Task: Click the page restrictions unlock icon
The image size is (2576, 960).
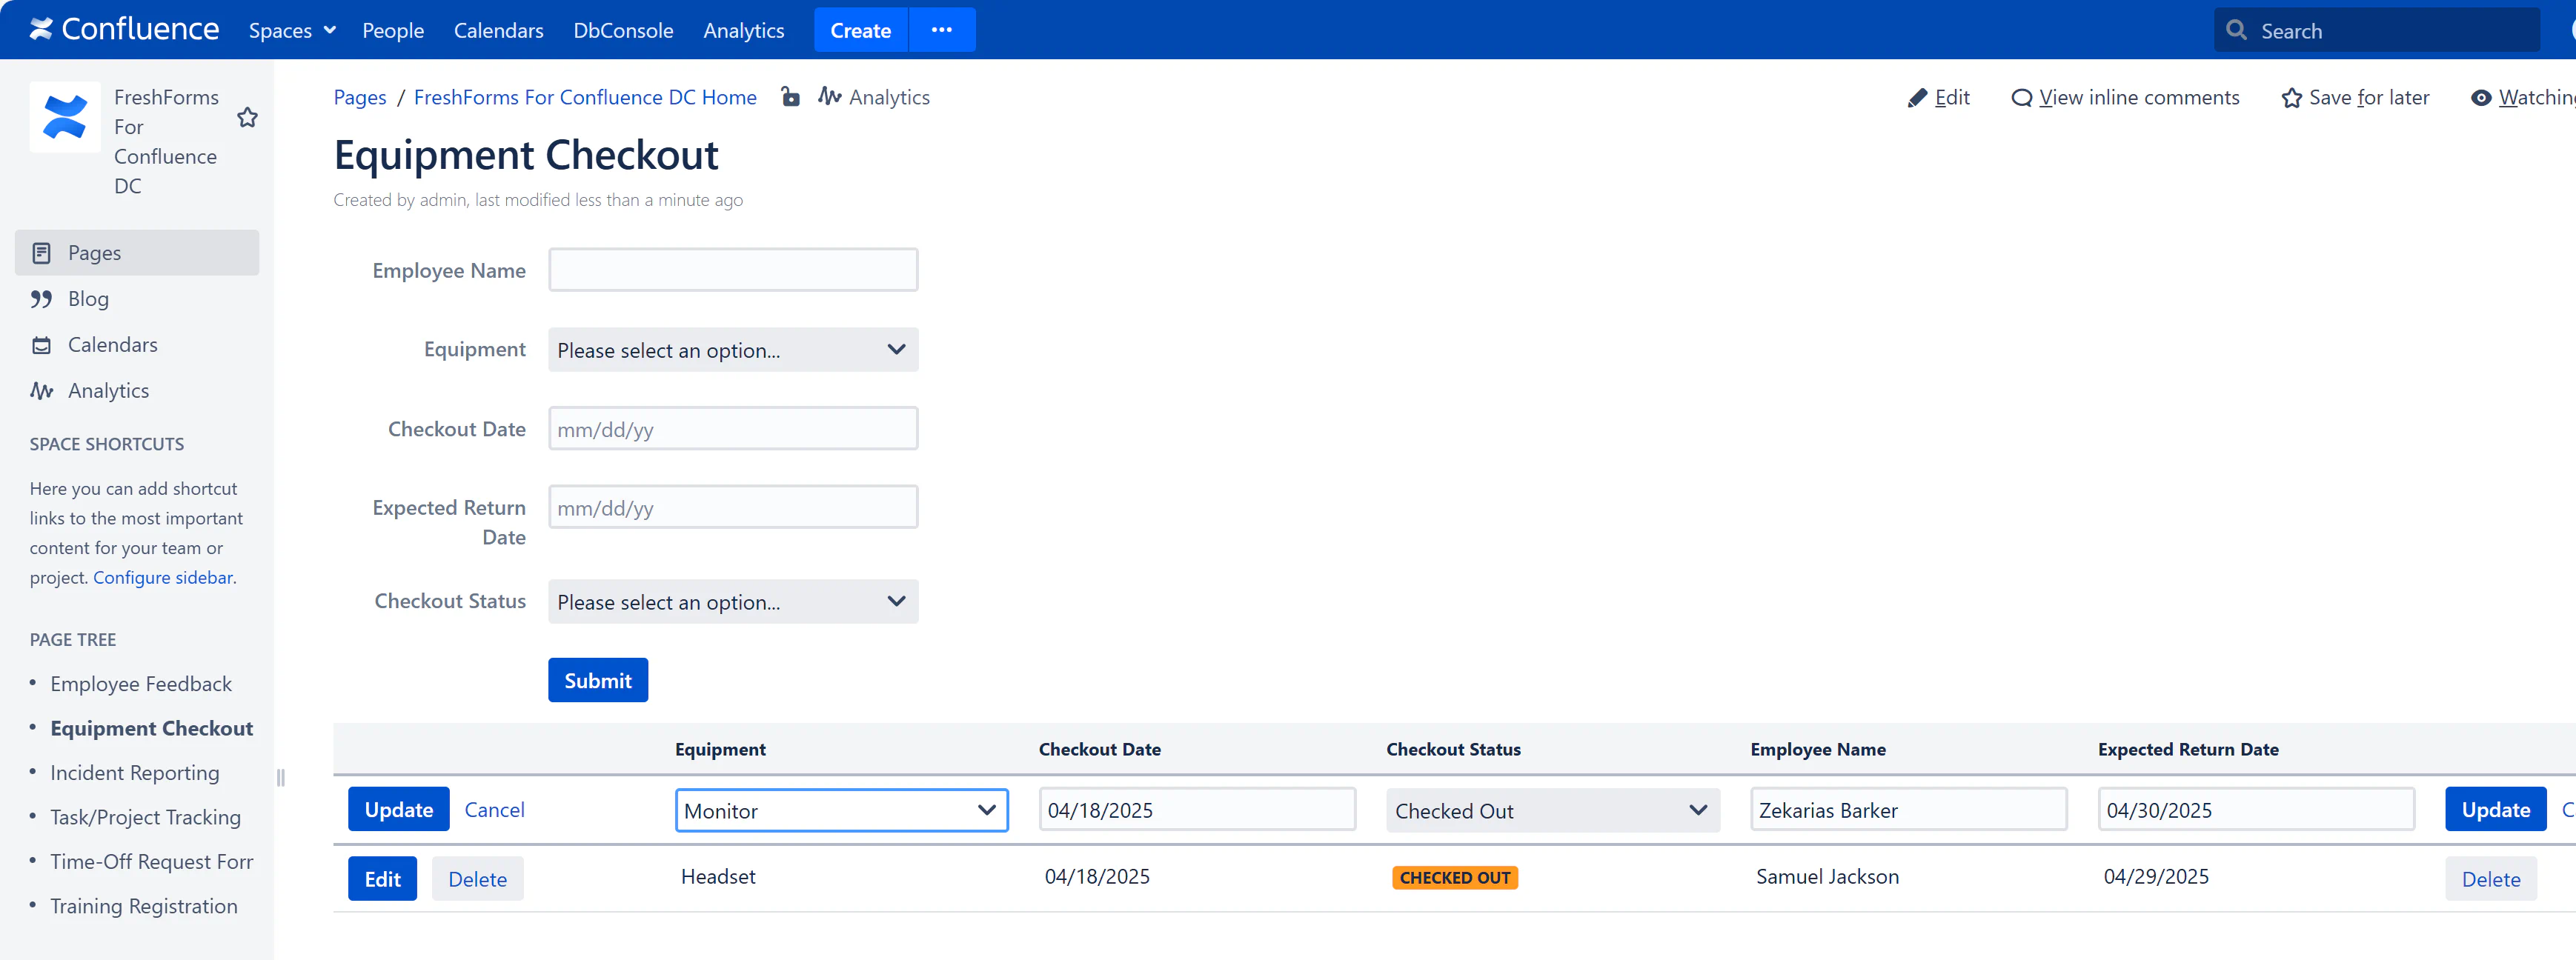Action: [790, 97]
